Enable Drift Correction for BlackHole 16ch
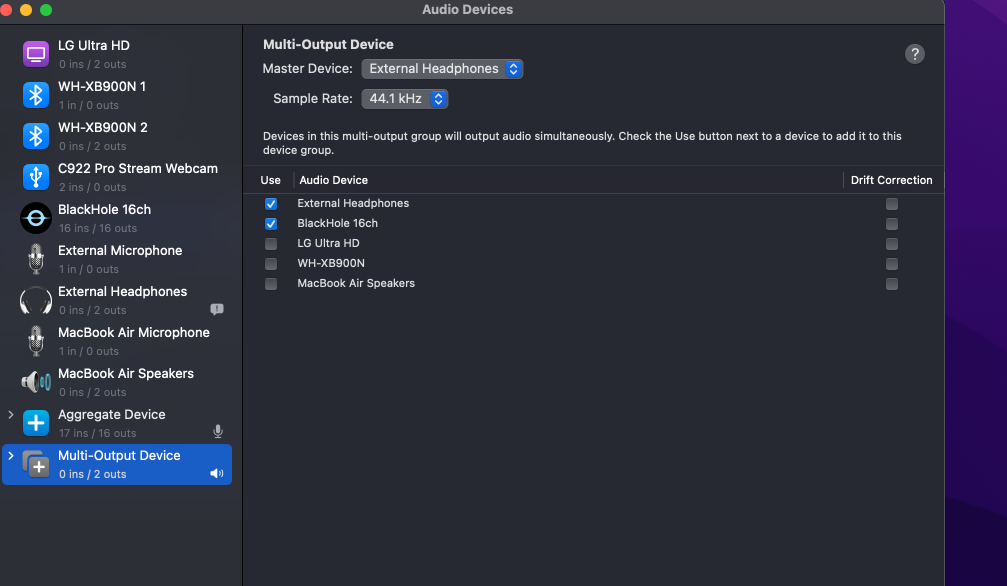This screenshot has height=586, width=1007. 892,224
